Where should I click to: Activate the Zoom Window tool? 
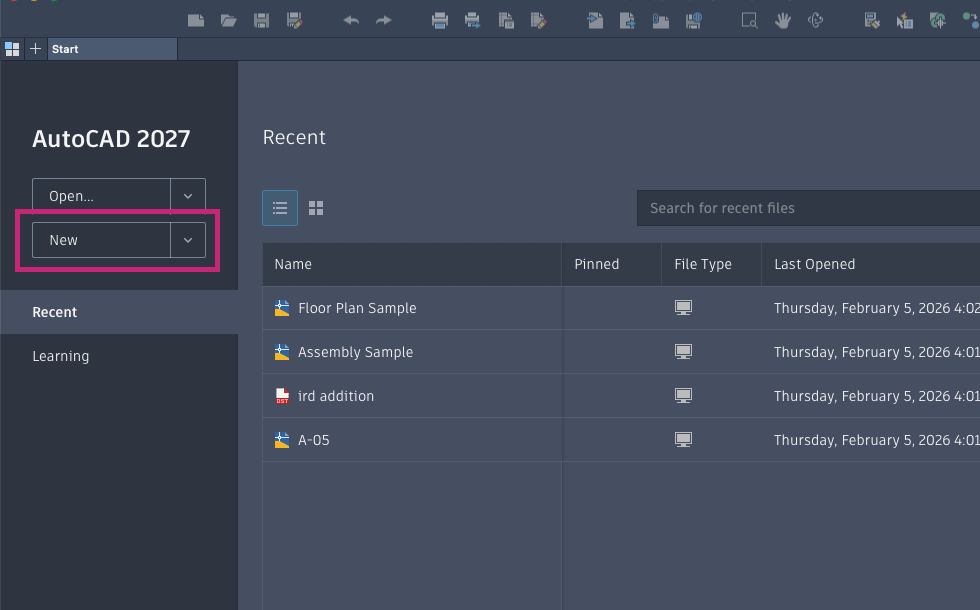tap(749, 21)
